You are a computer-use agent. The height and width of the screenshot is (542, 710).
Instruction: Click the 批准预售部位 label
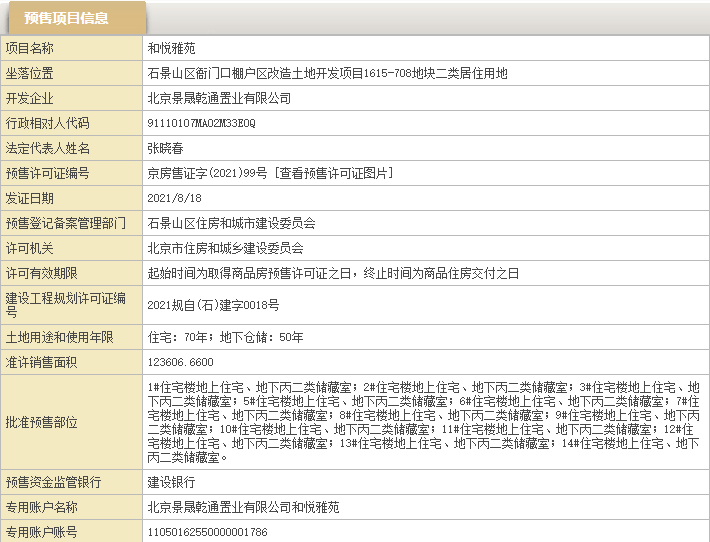click(42, 422)
